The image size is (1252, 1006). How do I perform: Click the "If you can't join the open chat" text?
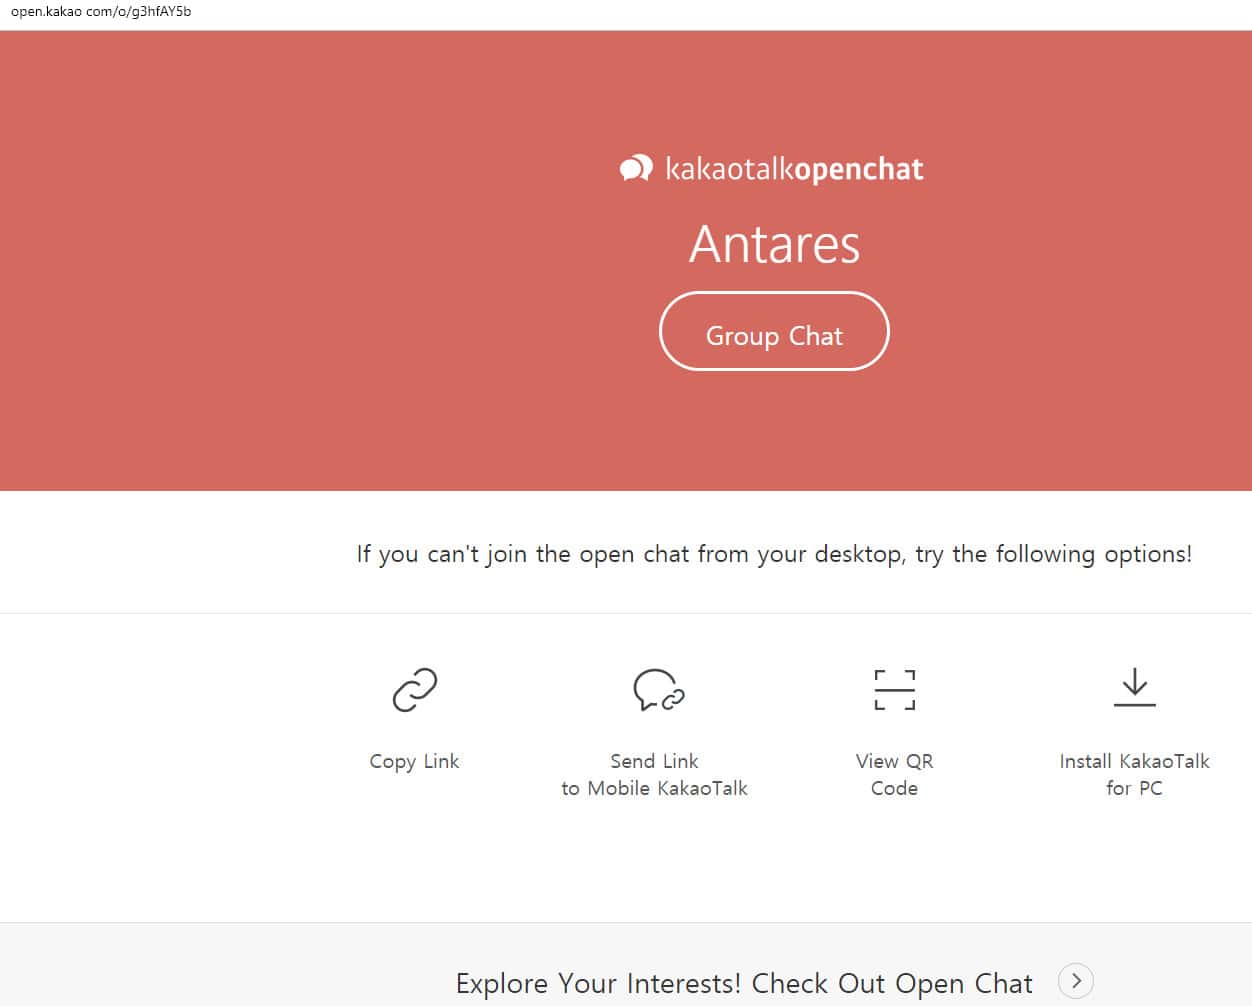774,554
